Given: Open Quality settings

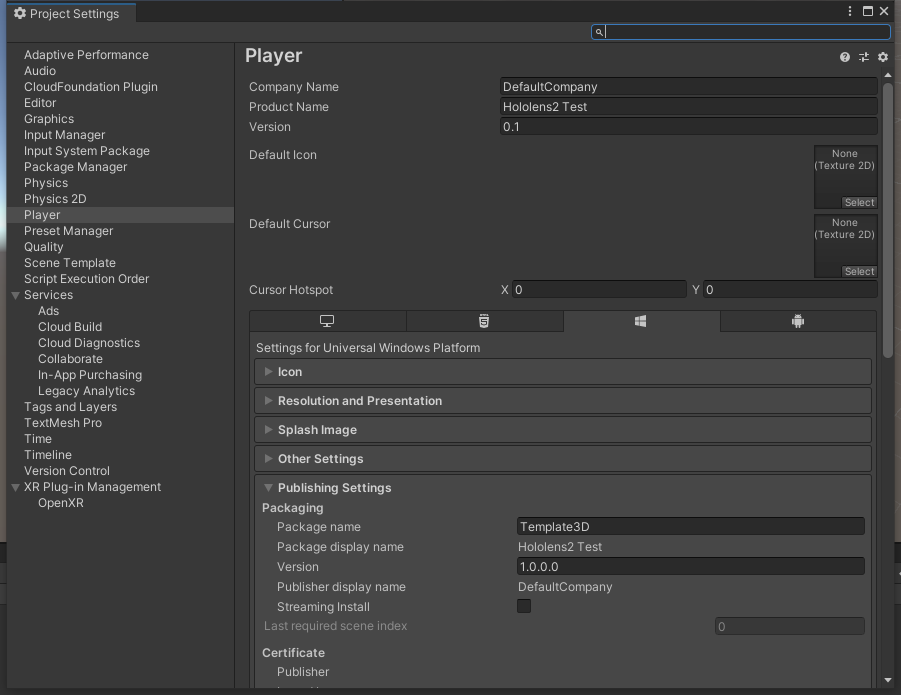Looking at the screenshot, I should [44, 247].
